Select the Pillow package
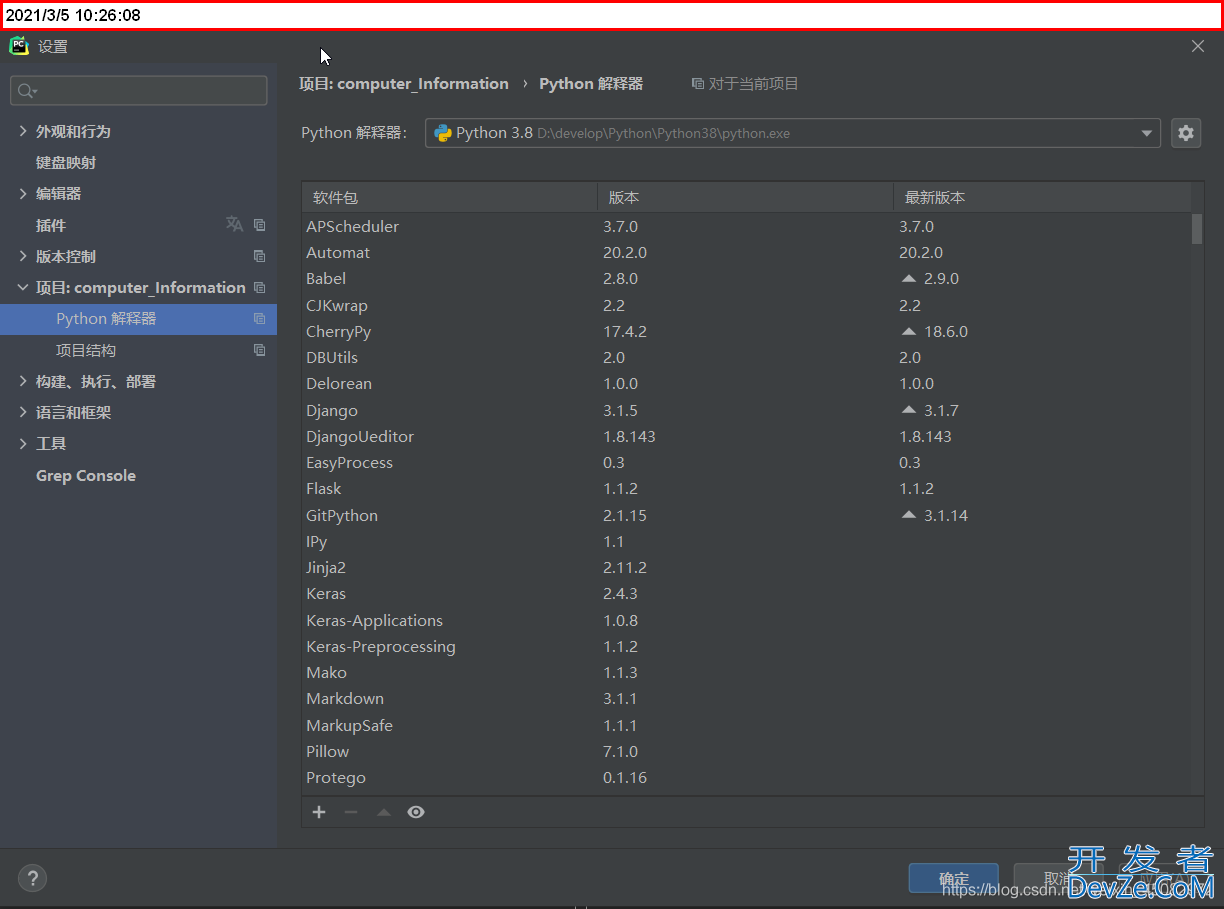This screenshot has height=909, width=1224. [x=746, y=751]
